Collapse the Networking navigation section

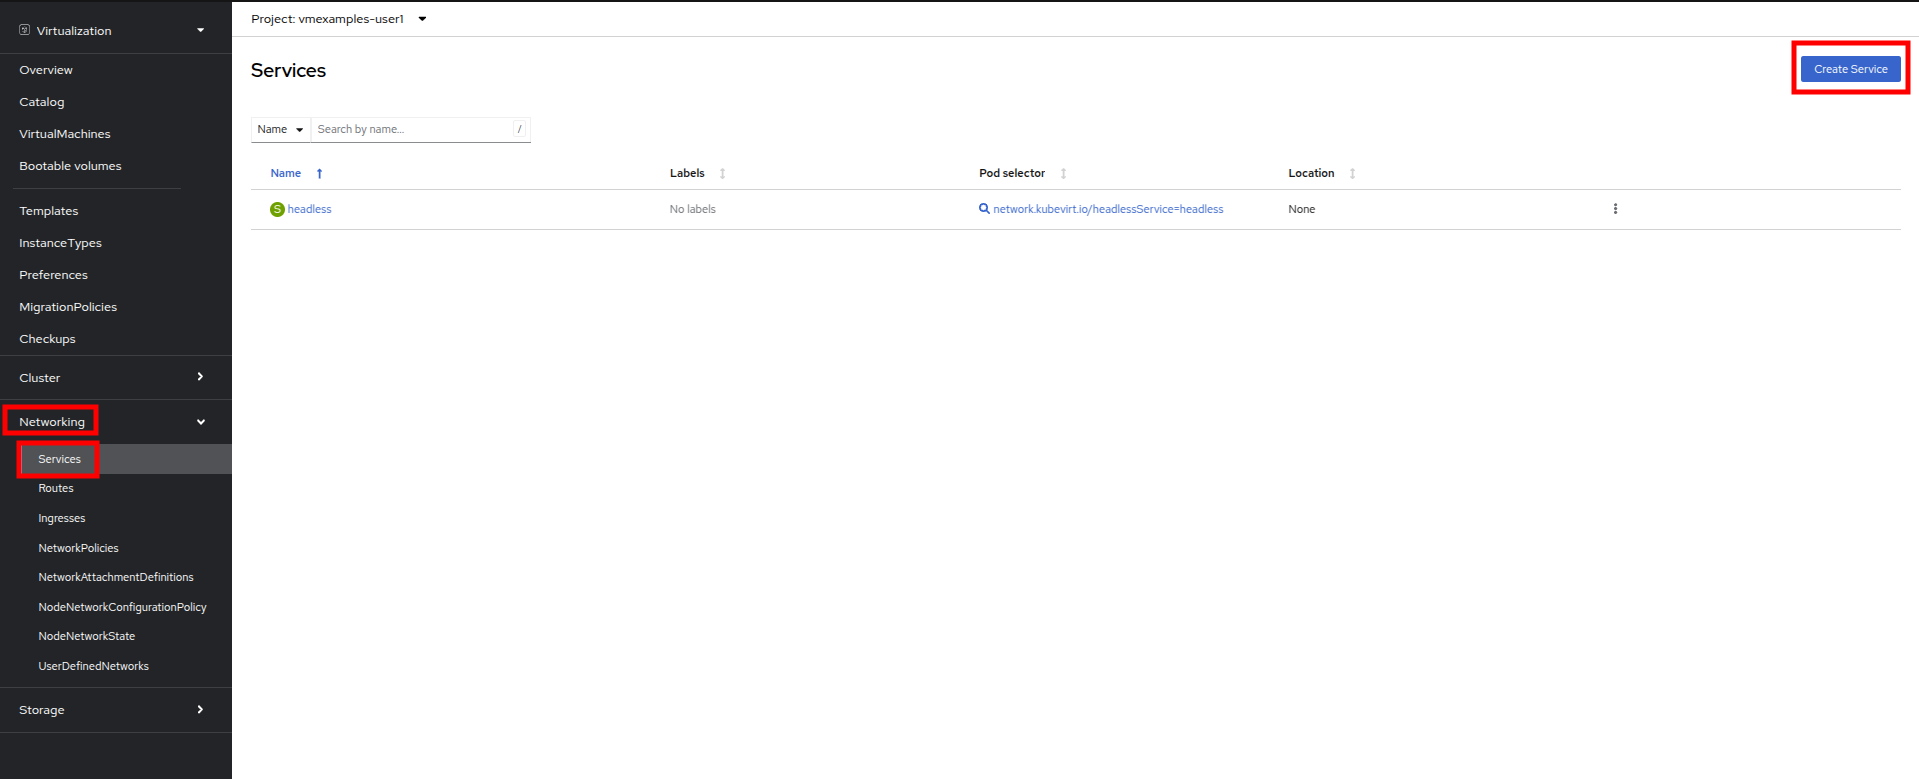point(200,422)
